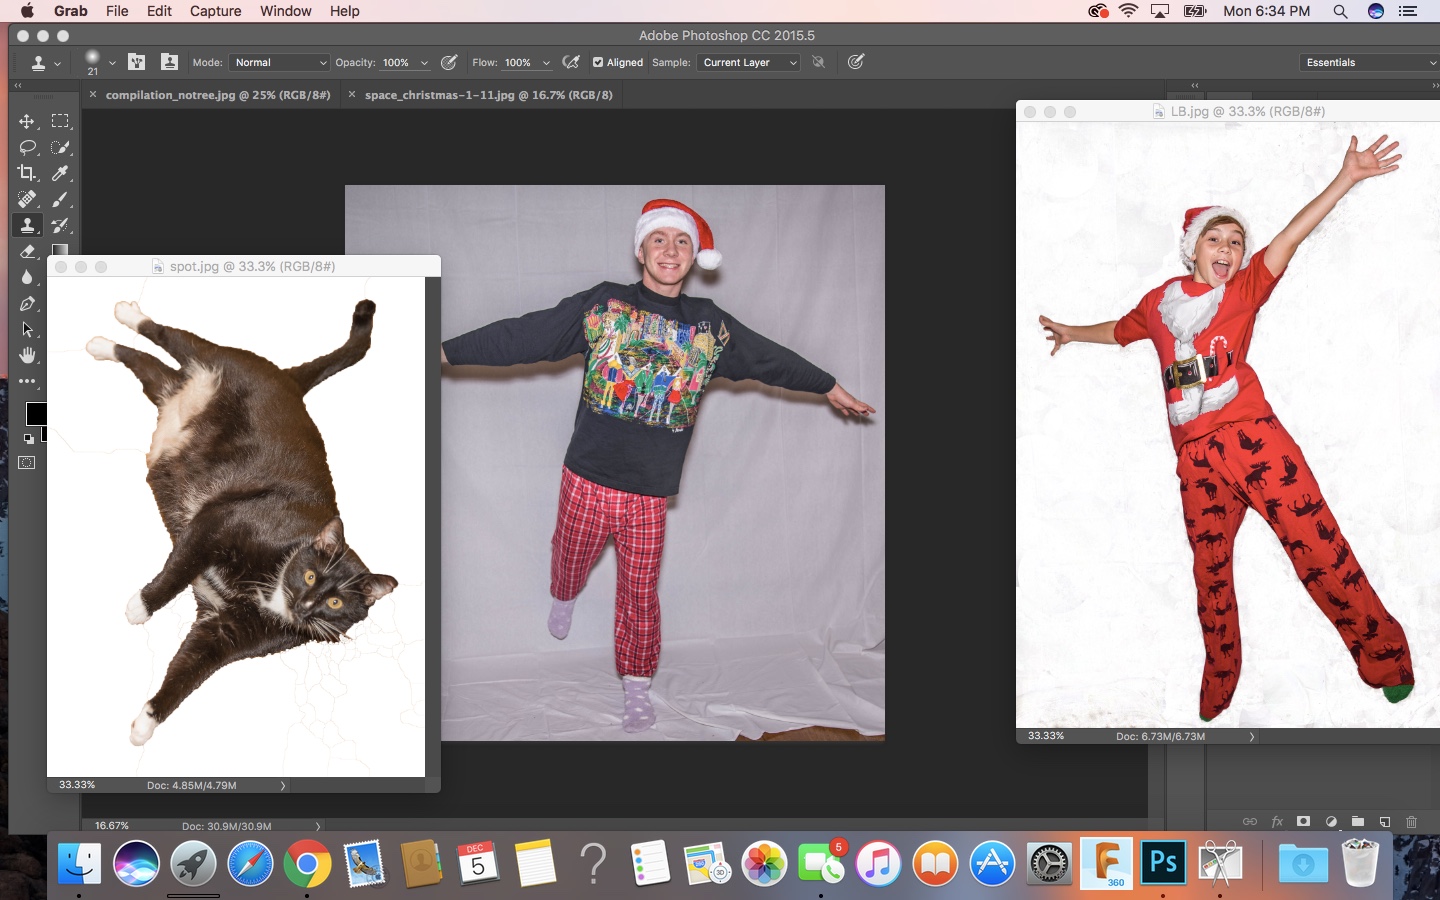Open the brush preset picker dropdown
The width and height of the screenshot is (1440, 900).
point(112,63)
